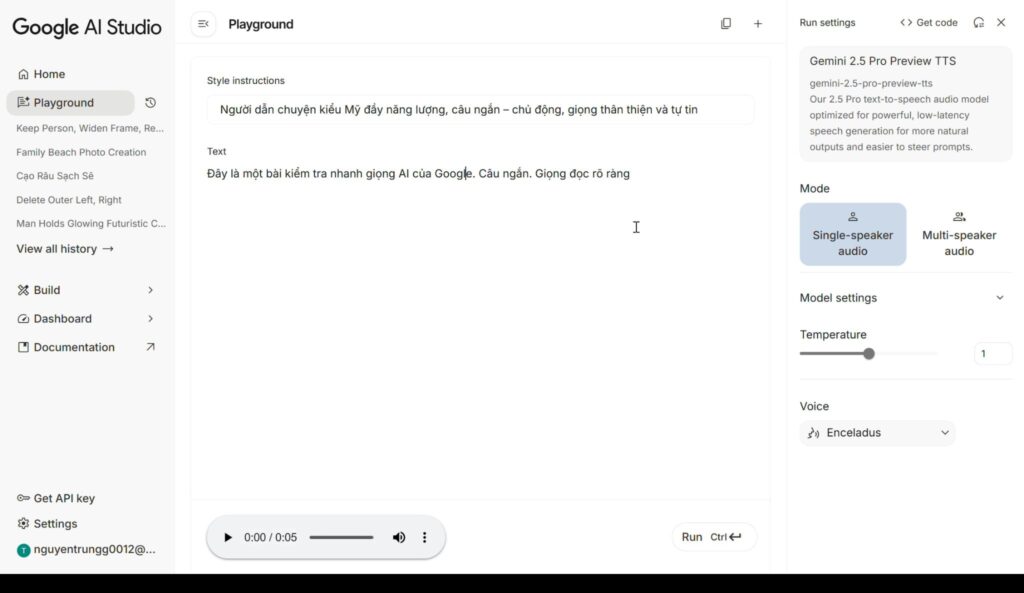Screen dimensions: 1024x593
Task: Click the copy prompt icon above Run settings
Action: point(726,22)
